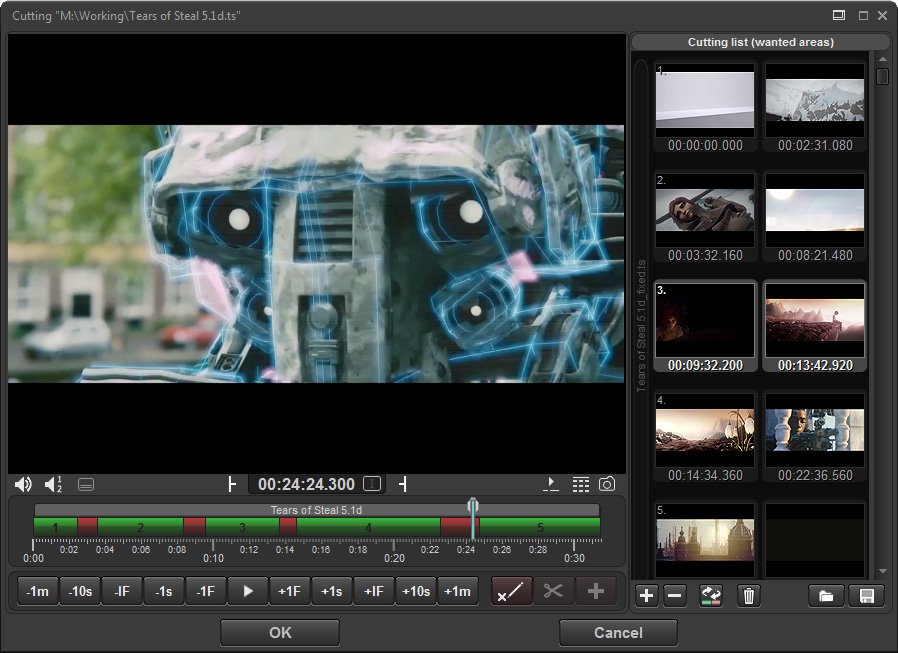Toggle the subtitle display icon

point(86,485)
